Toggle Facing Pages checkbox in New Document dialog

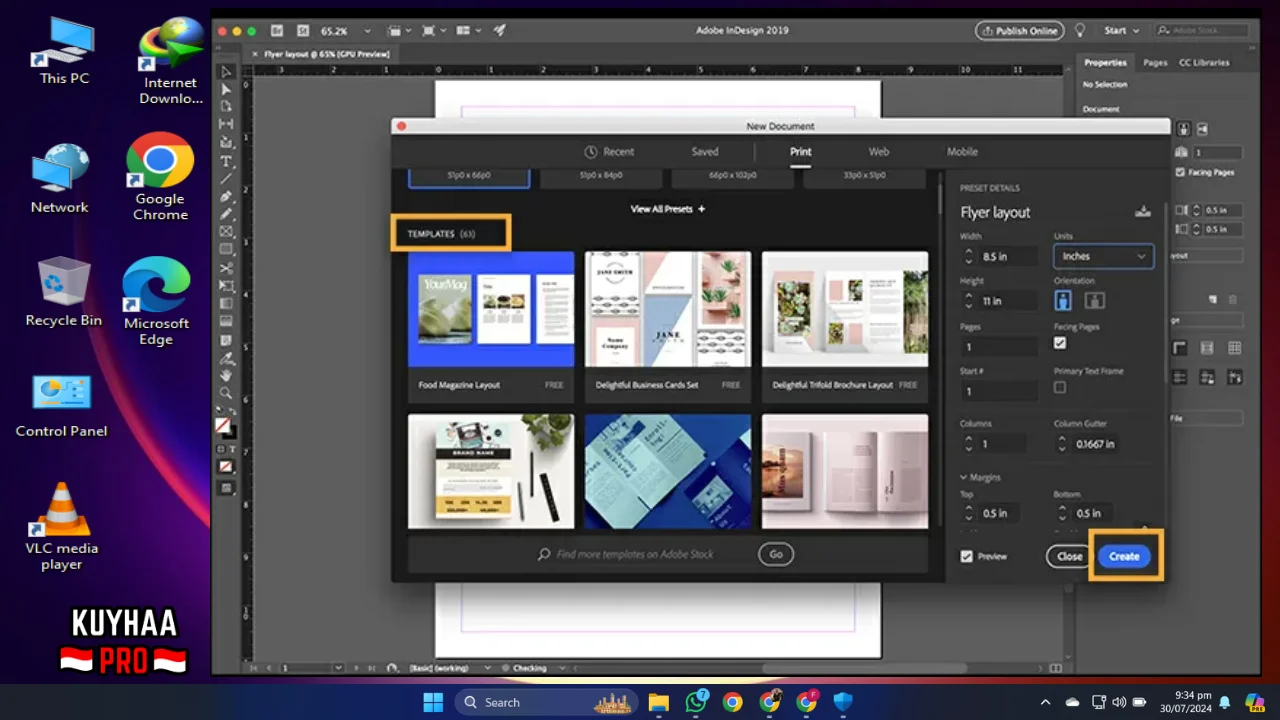(1060, 343)
